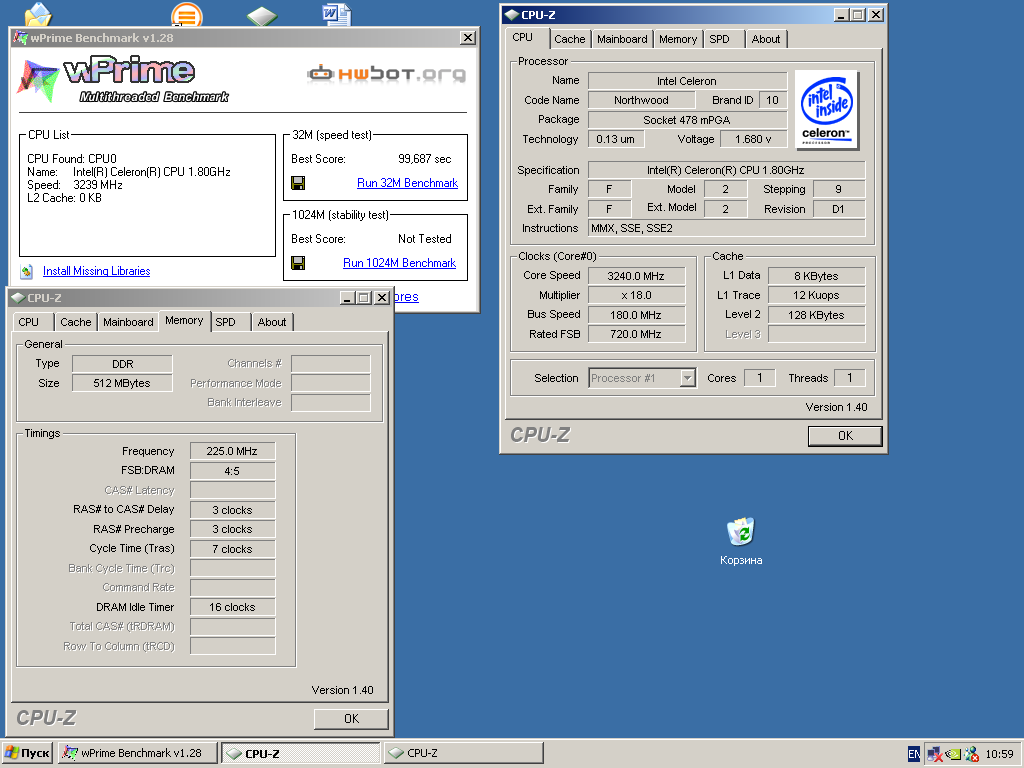This screenshot has width=1024, height=768.
Task: Close the wPrime Benchmark window
Action: click(468, 38)
